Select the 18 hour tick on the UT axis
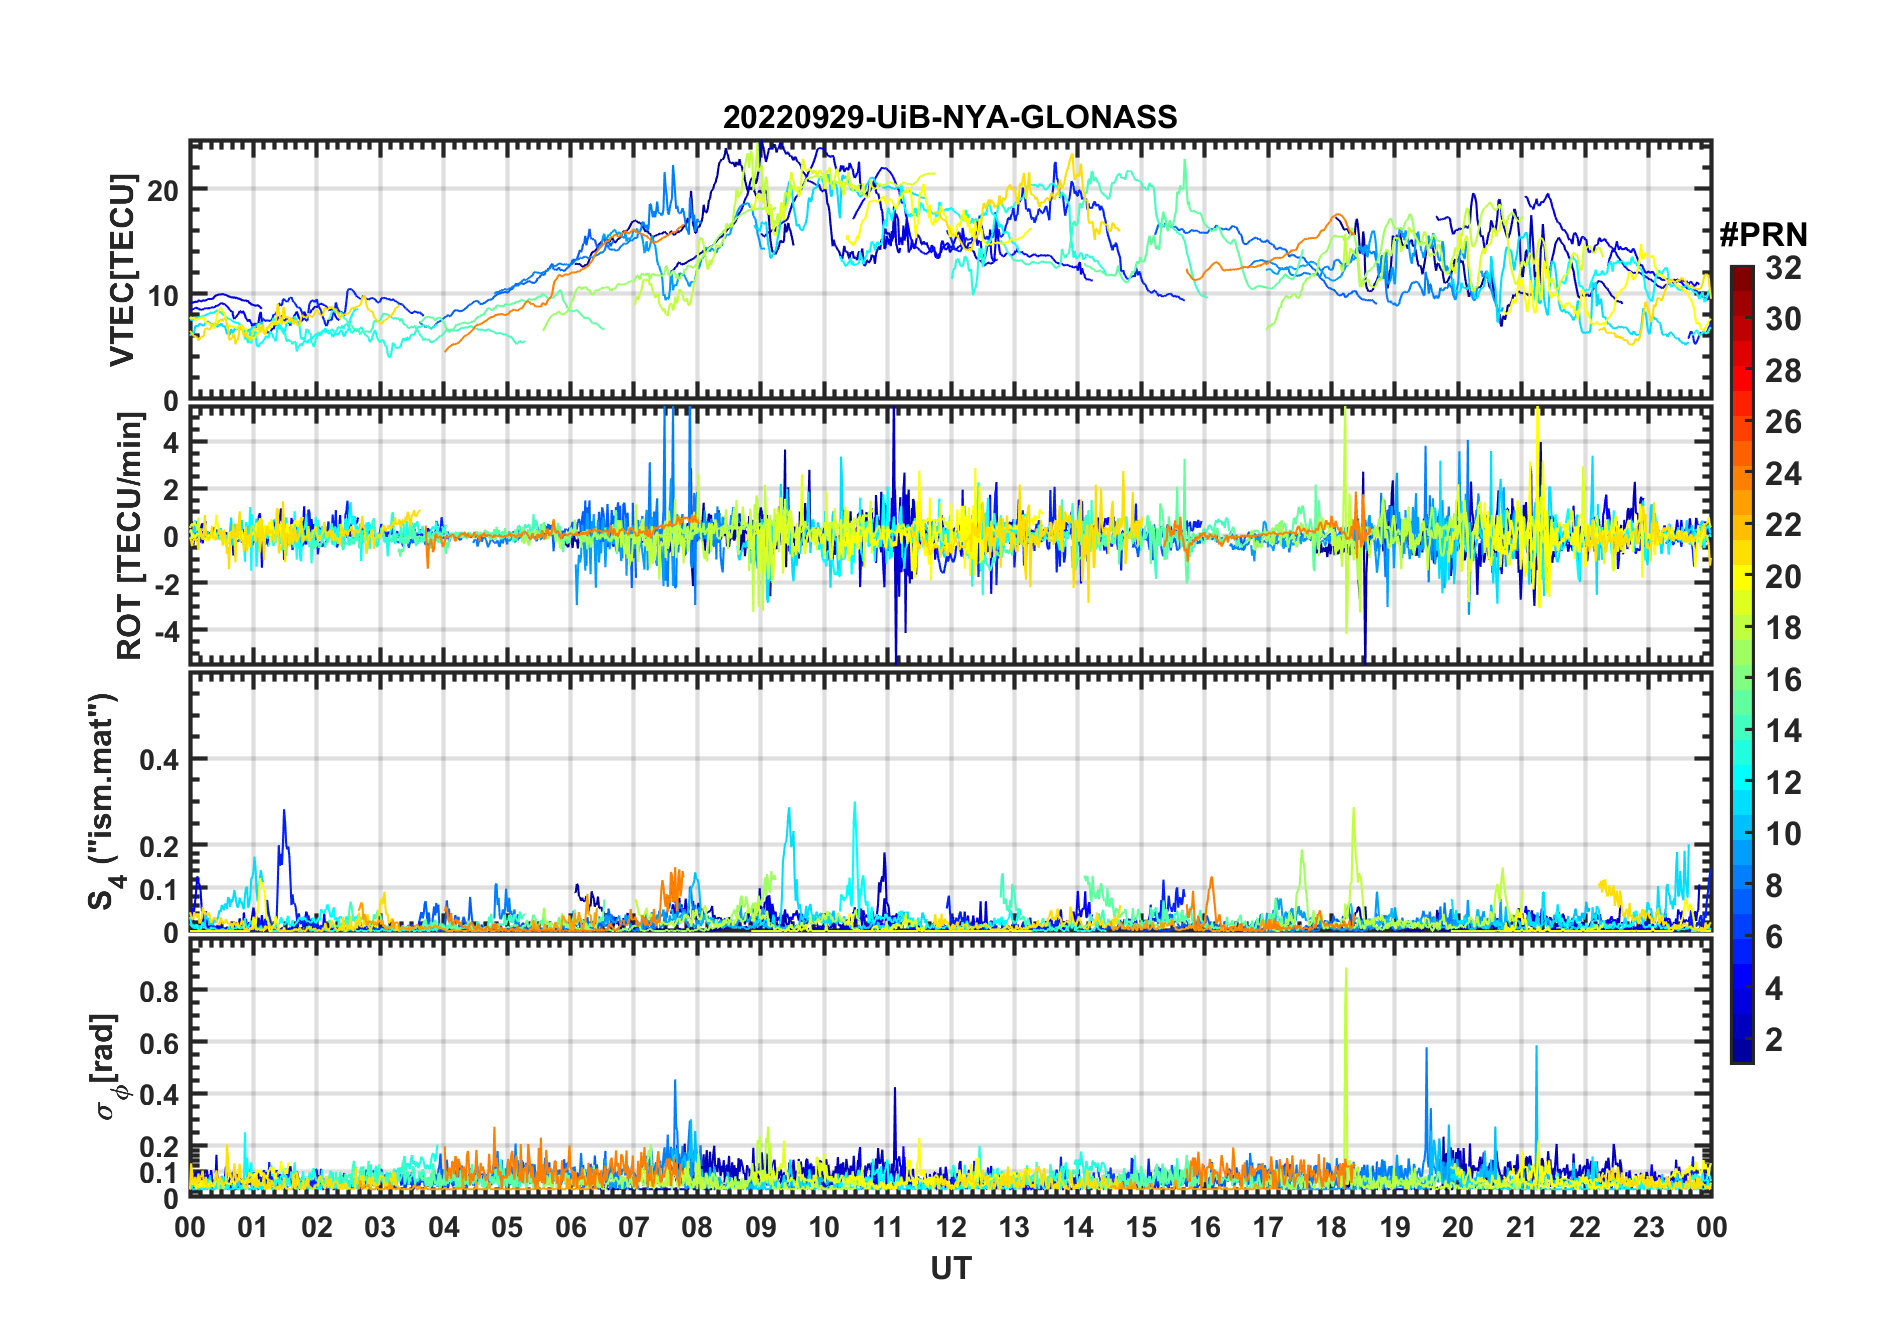This screenshot has width=1902, height=1330. 1331,1227
